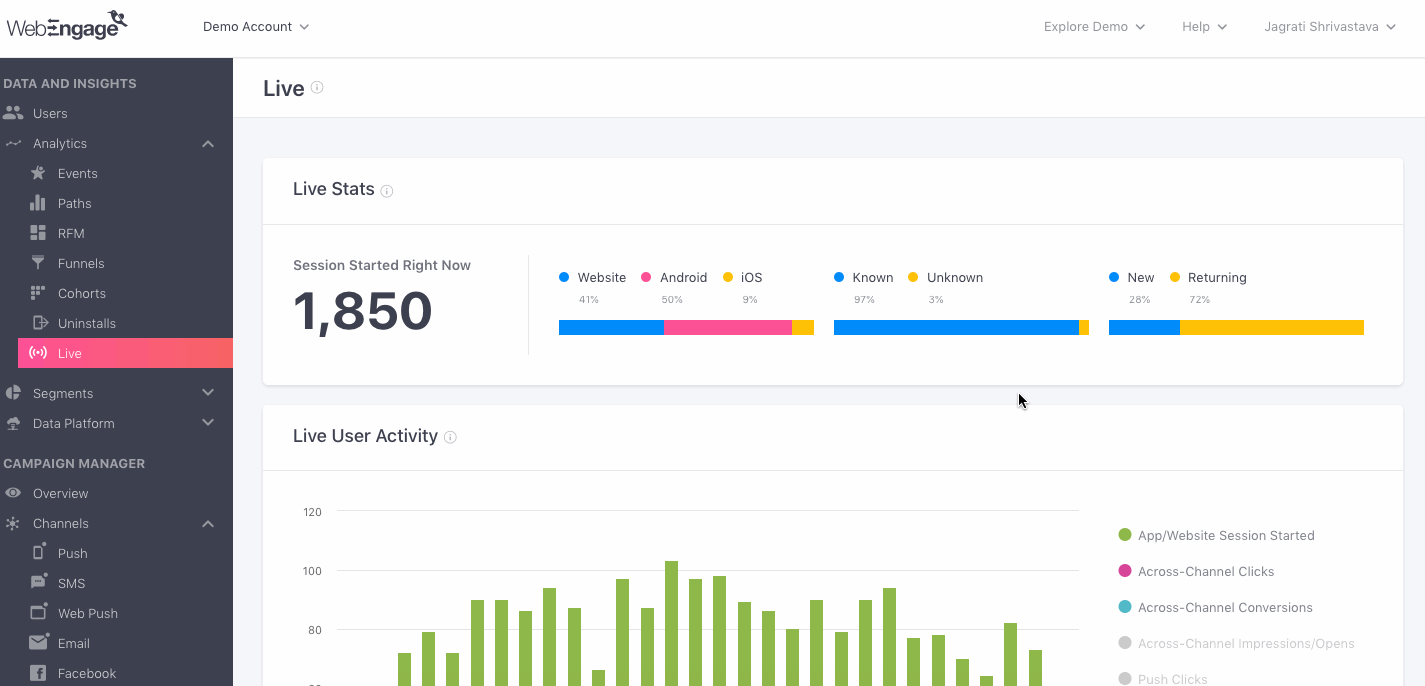Image resolution: width=1425 pixels, height=686 pixels.
Task: Click the Campaign Manager section header
Action: [74, 463]
